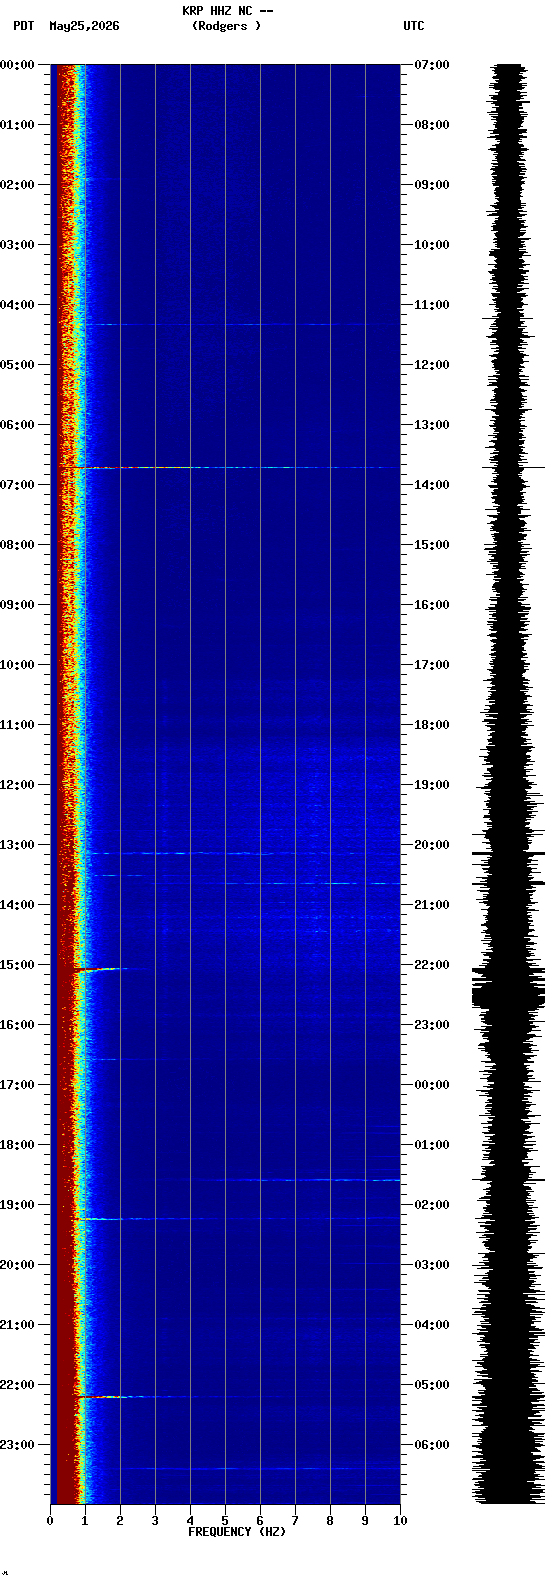Viewport: 552px width, 1584px height.
Task: Click the '06:00' UTC label on right axis
Action: [x=432, y=1445]
